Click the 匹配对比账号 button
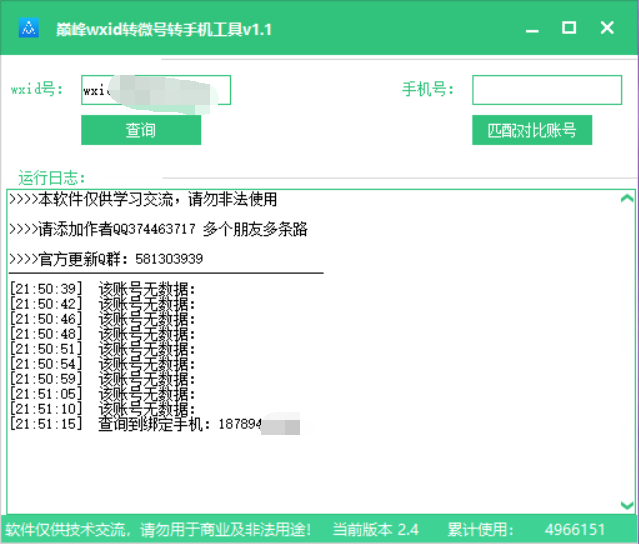This screenshot has width=639, height=544. 531,130
